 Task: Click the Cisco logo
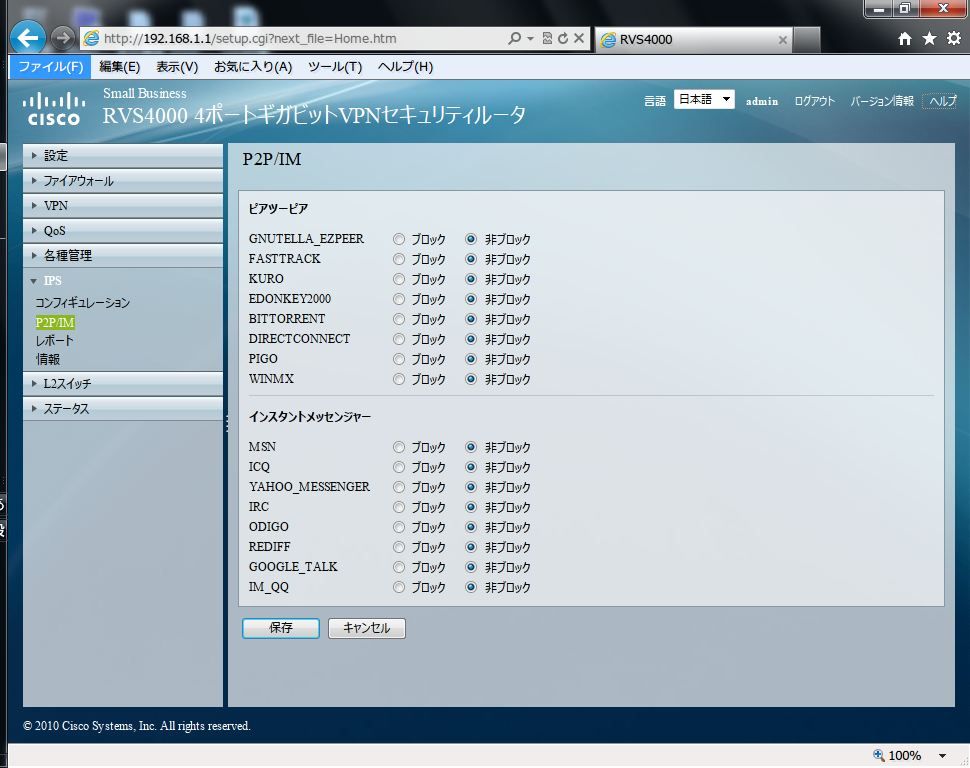coord(54,109)
